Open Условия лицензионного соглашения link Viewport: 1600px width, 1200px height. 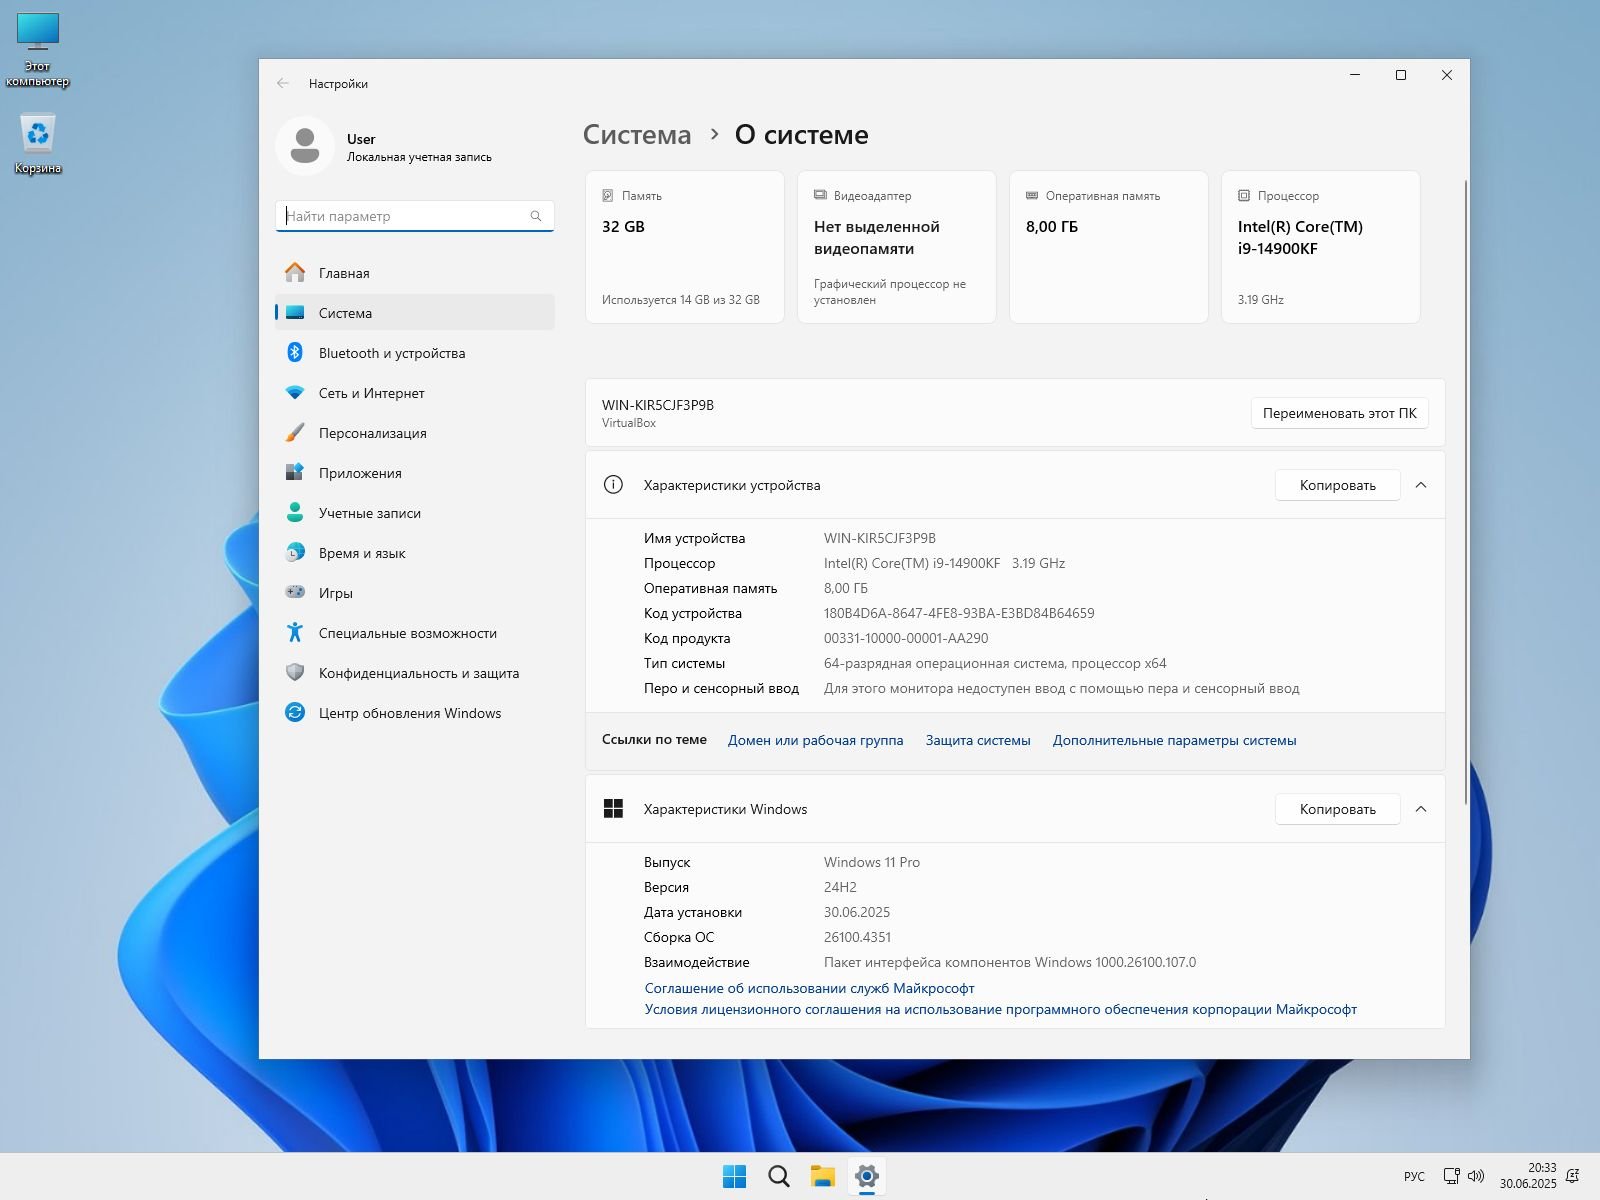tap(1000, 1009)
